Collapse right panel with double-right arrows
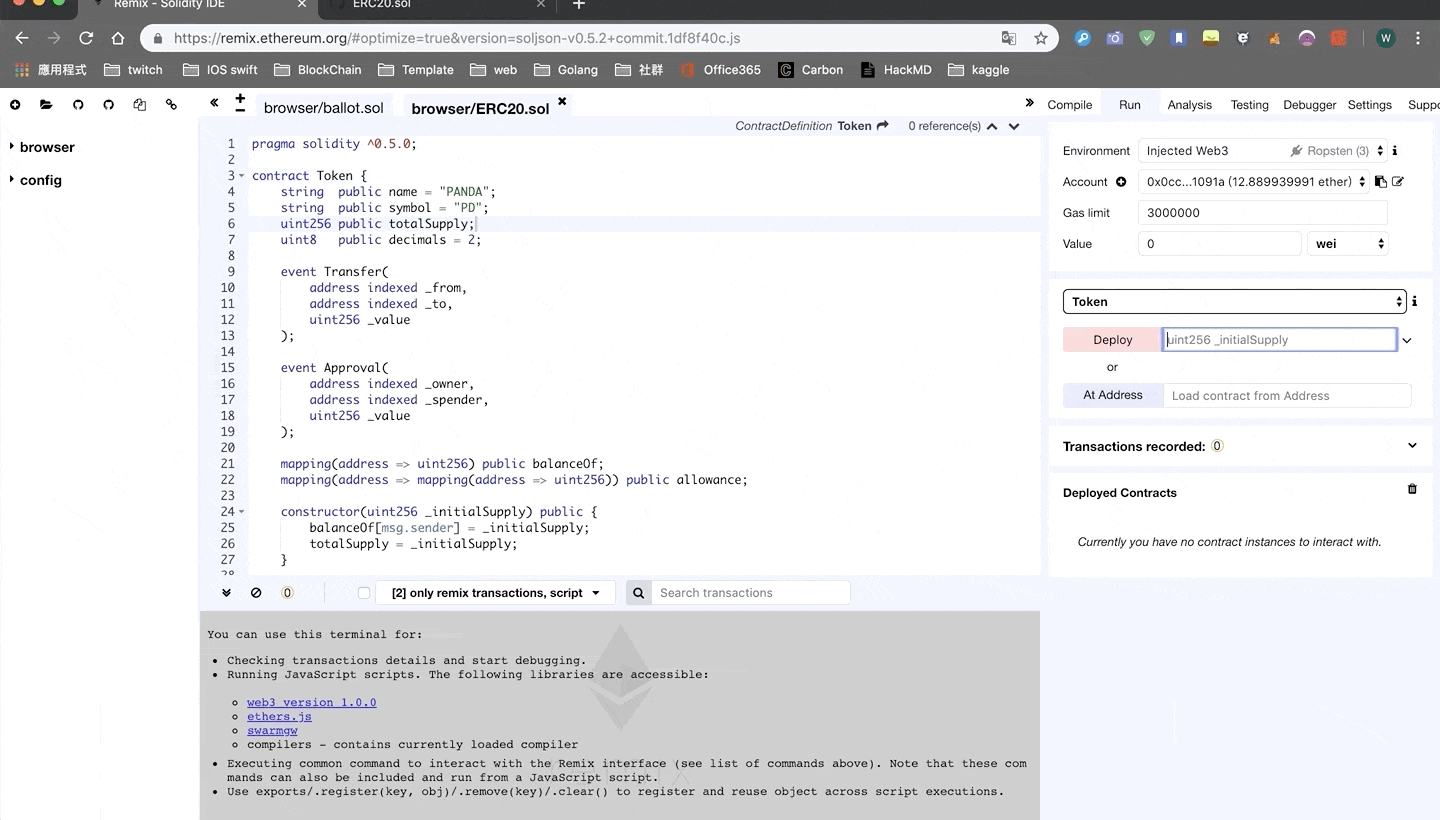The image size is (1440, 820). click(x=1029, y=103)
